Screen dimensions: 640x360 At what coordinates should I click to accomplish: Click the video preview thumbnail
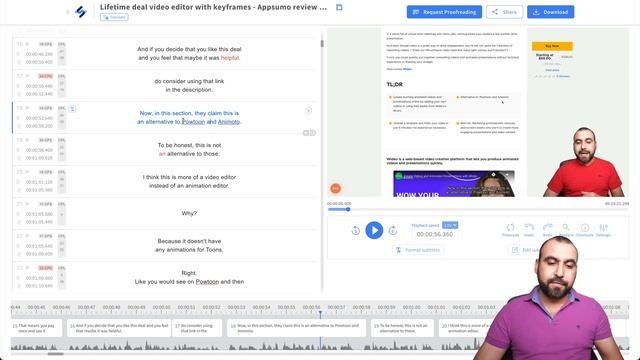478,112
